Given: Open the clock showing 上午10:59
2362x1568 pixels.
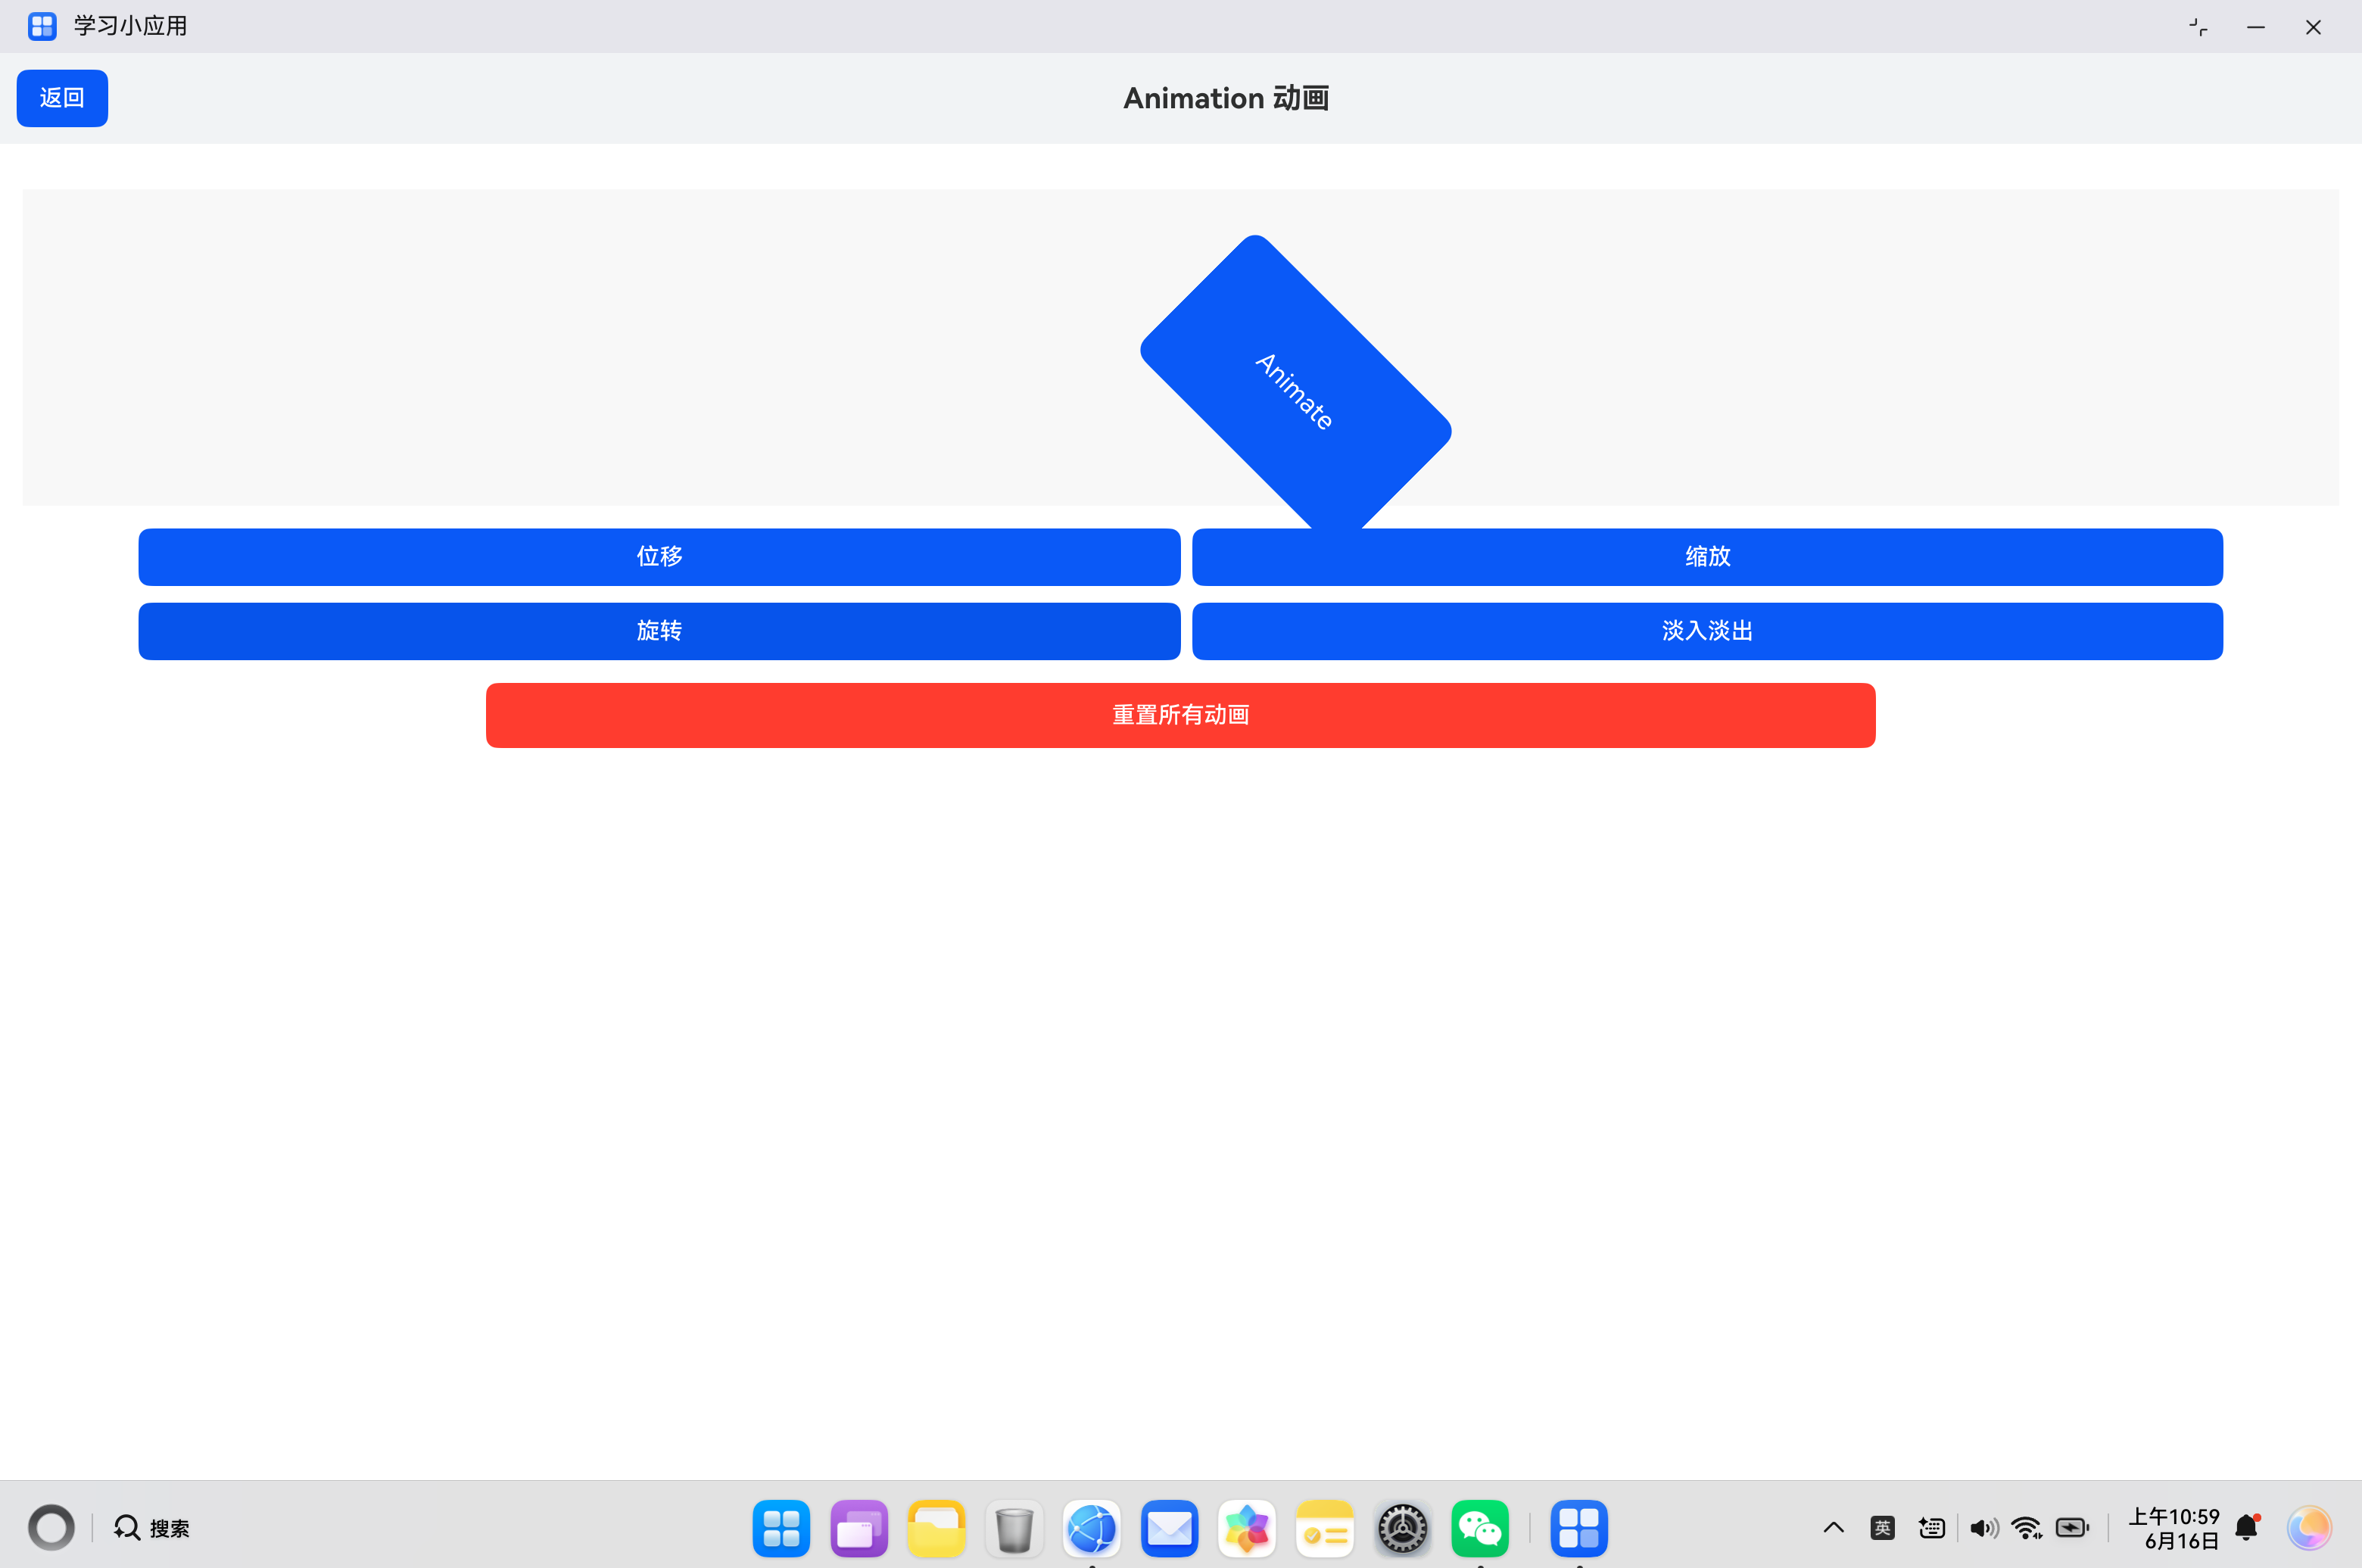Looking at the screenshot, I should [2174, 1528].
